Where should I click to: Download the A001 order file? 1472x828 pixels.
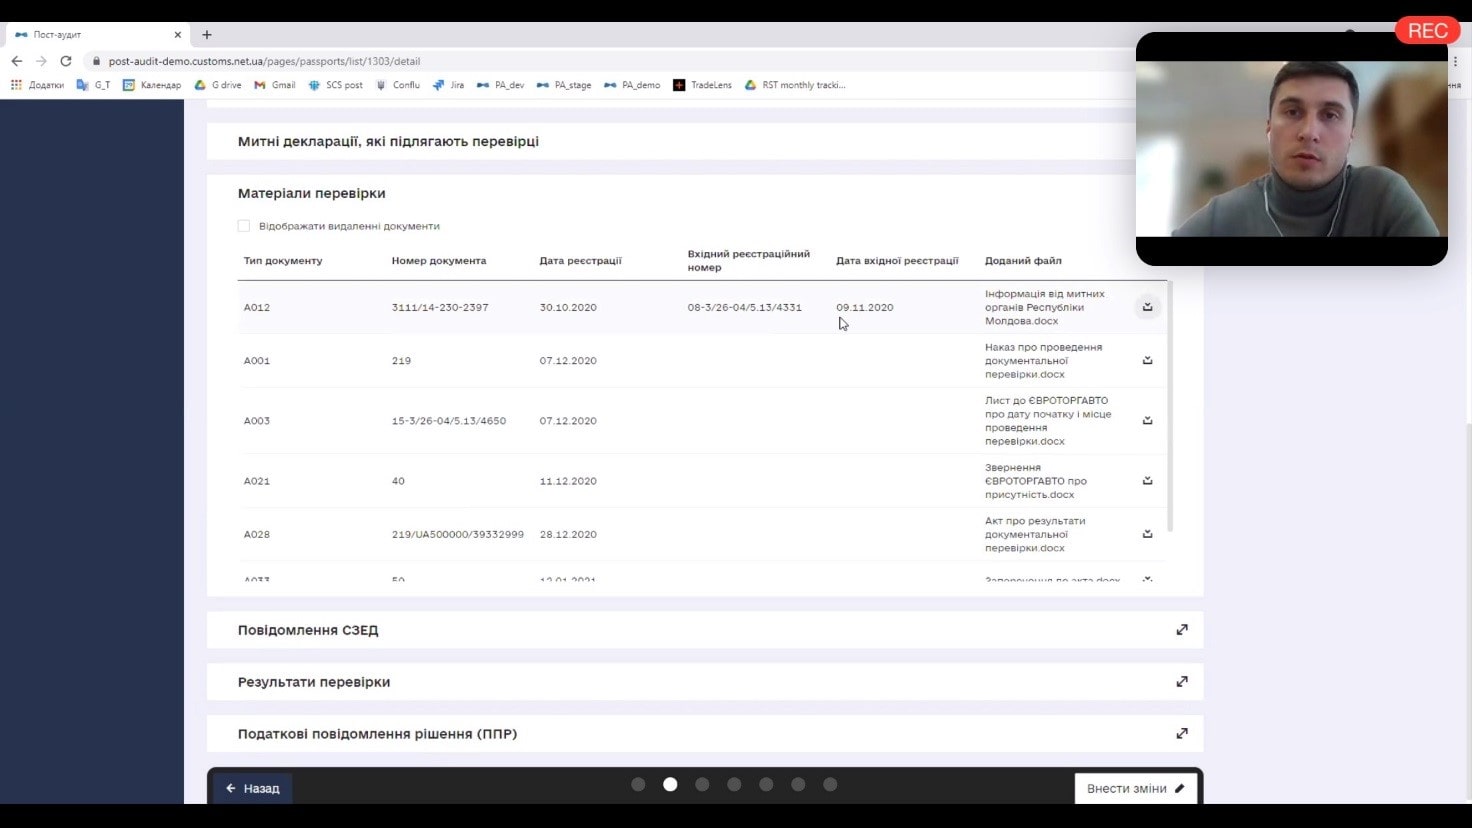coord(1147,360)
